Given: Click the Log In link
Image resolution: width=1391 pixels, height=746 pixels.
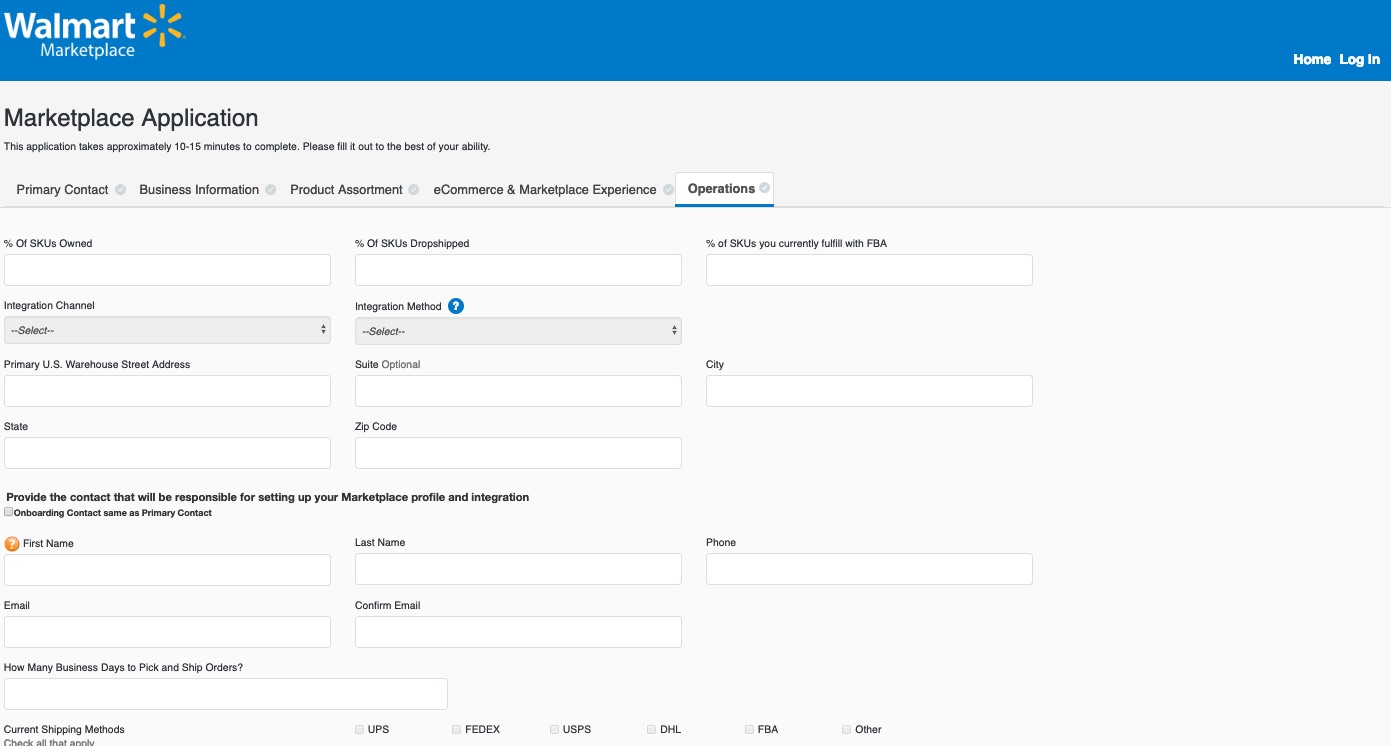Looking at the screenshot, I should click(x=1359, y=59).
